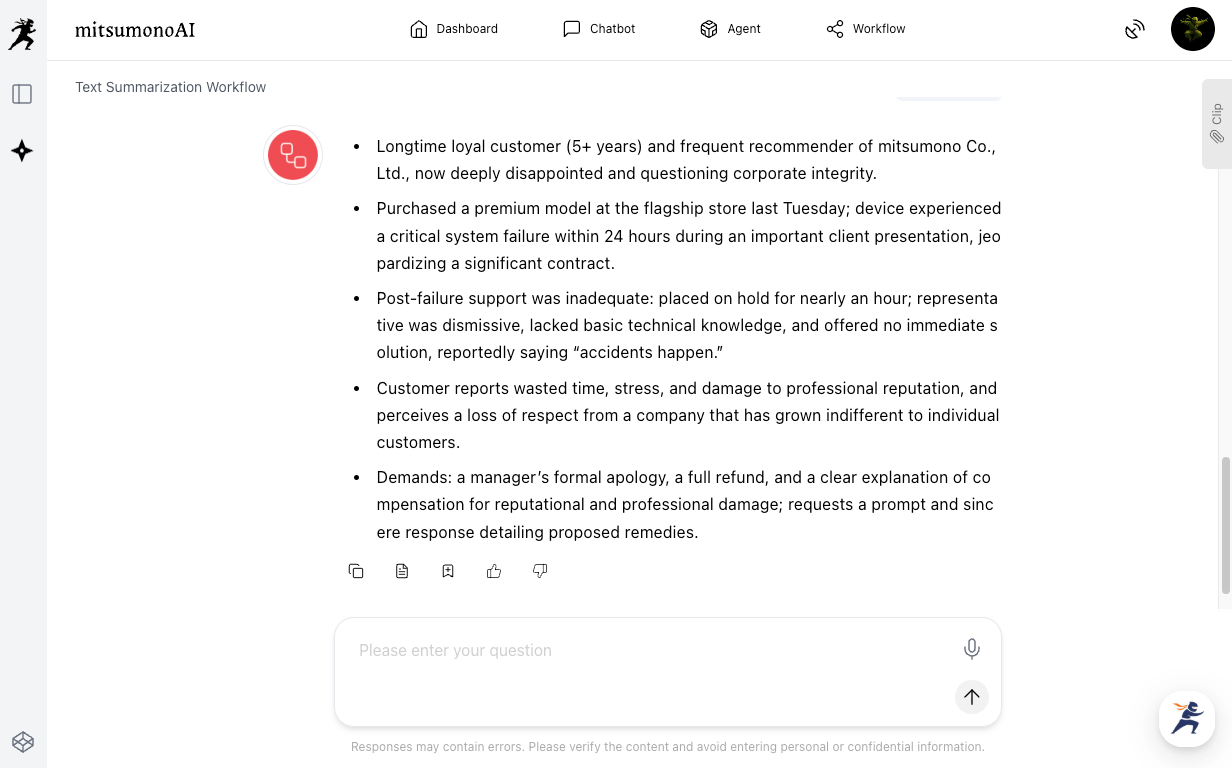The height and width of the screenshot is (768, 1232).
Task: Select the Workflow navigation item
Action: (x=866, y=29)
